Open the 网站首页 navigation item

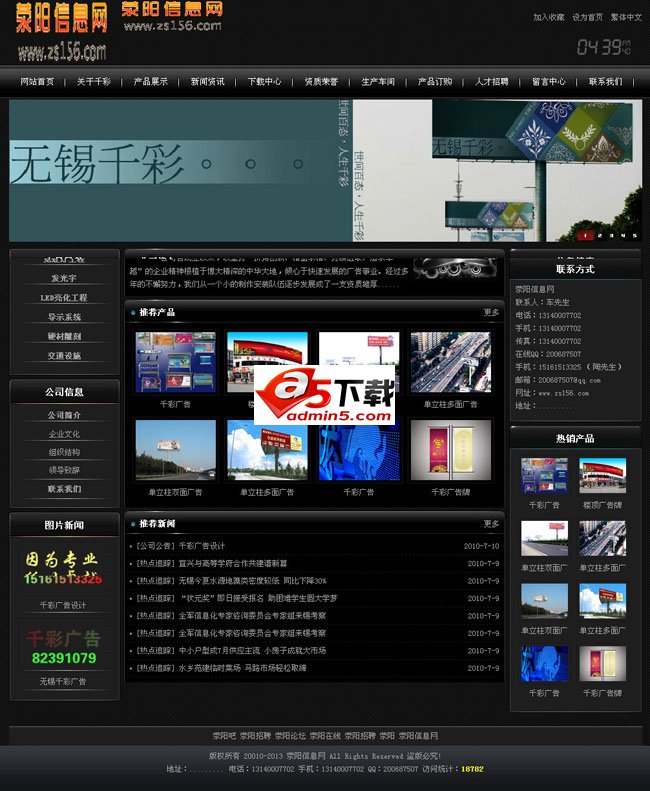click(37, 82)
